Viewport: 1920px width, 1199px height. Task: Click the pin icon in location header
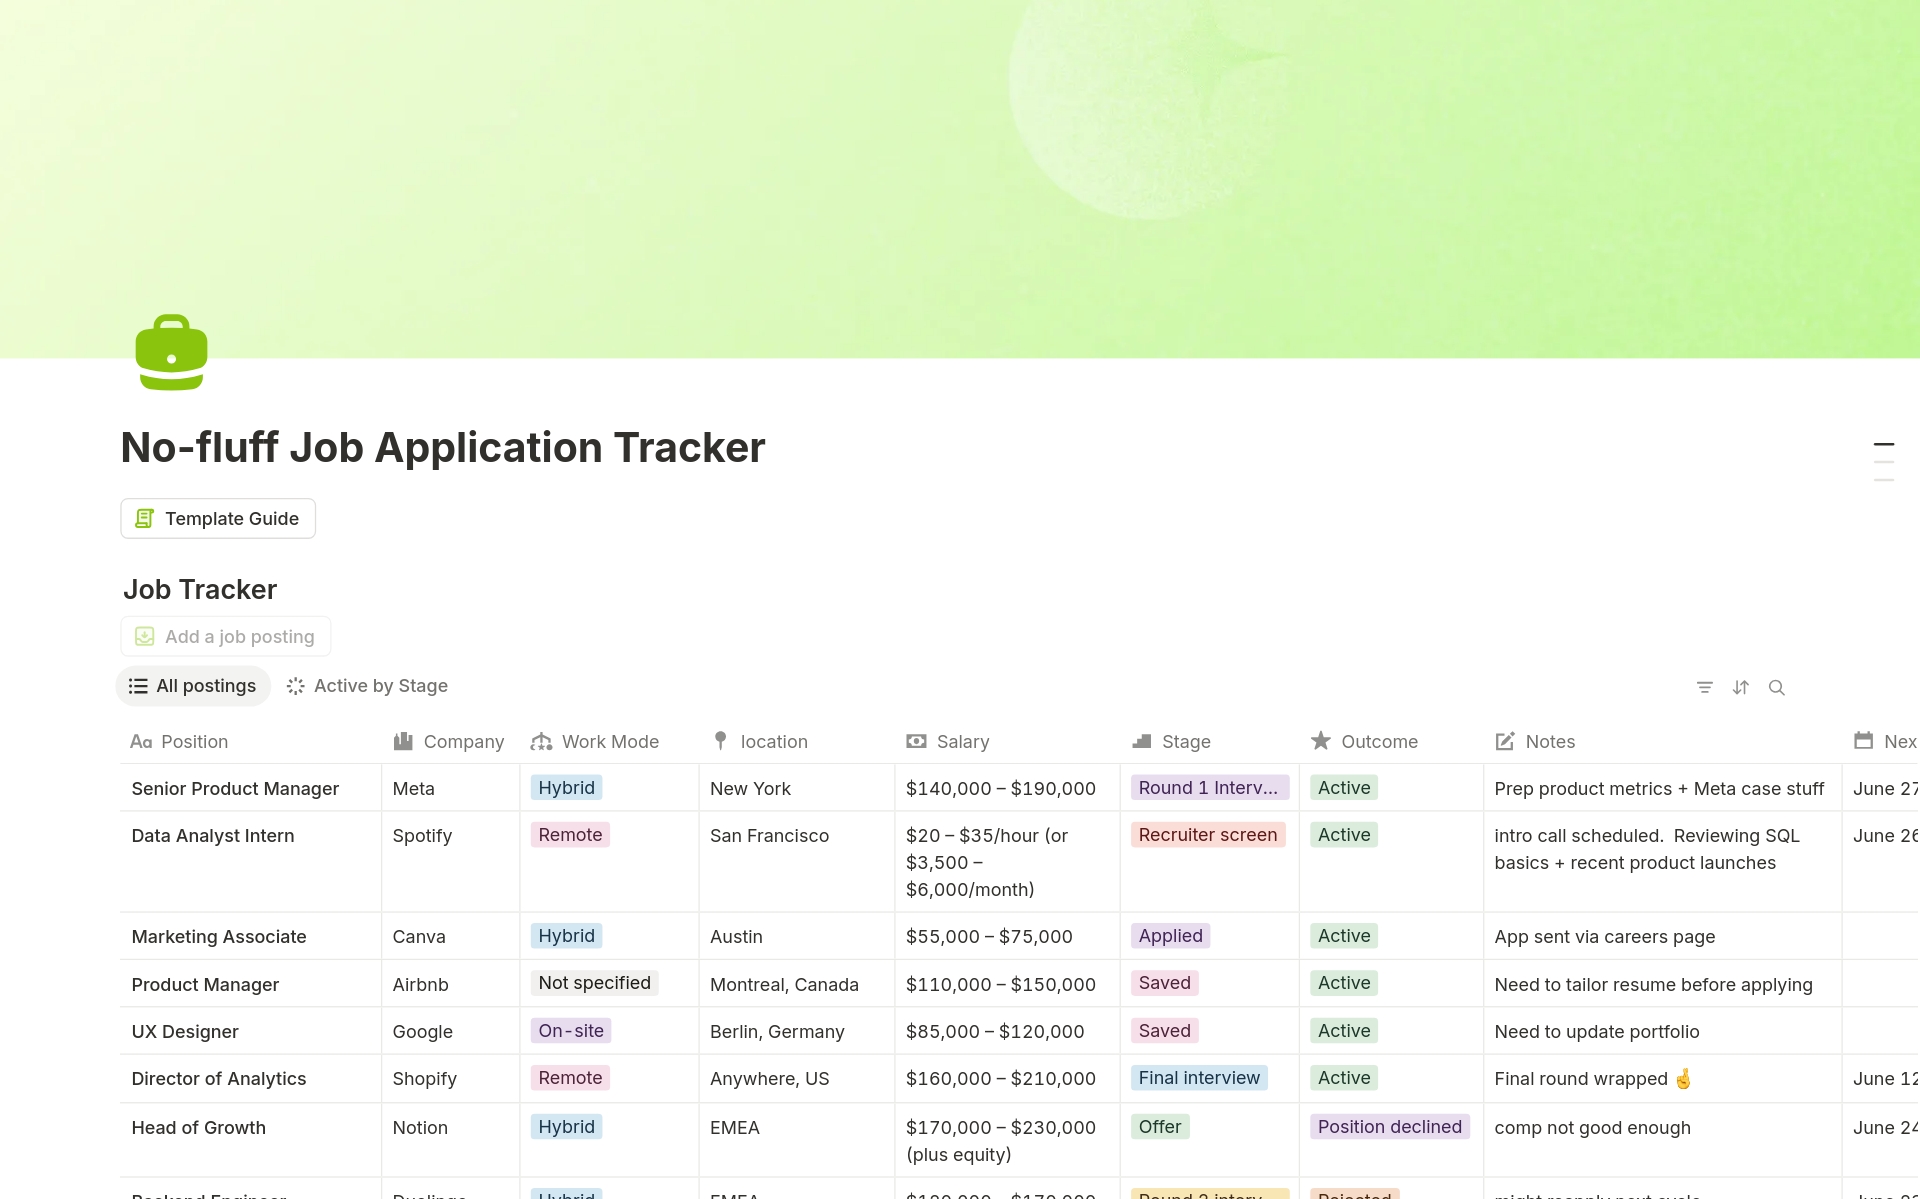click(720, 741)
